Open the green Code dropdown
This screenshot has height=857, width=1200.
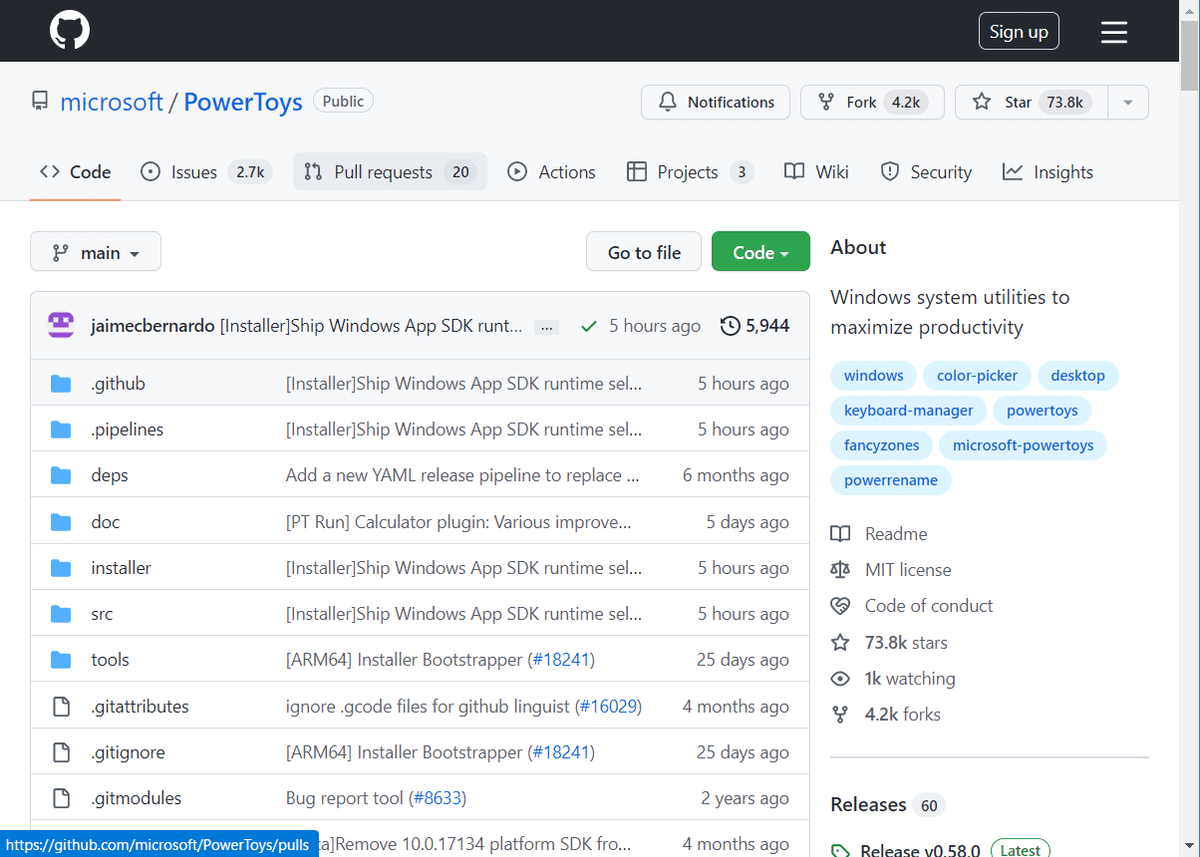coord(761,252)
